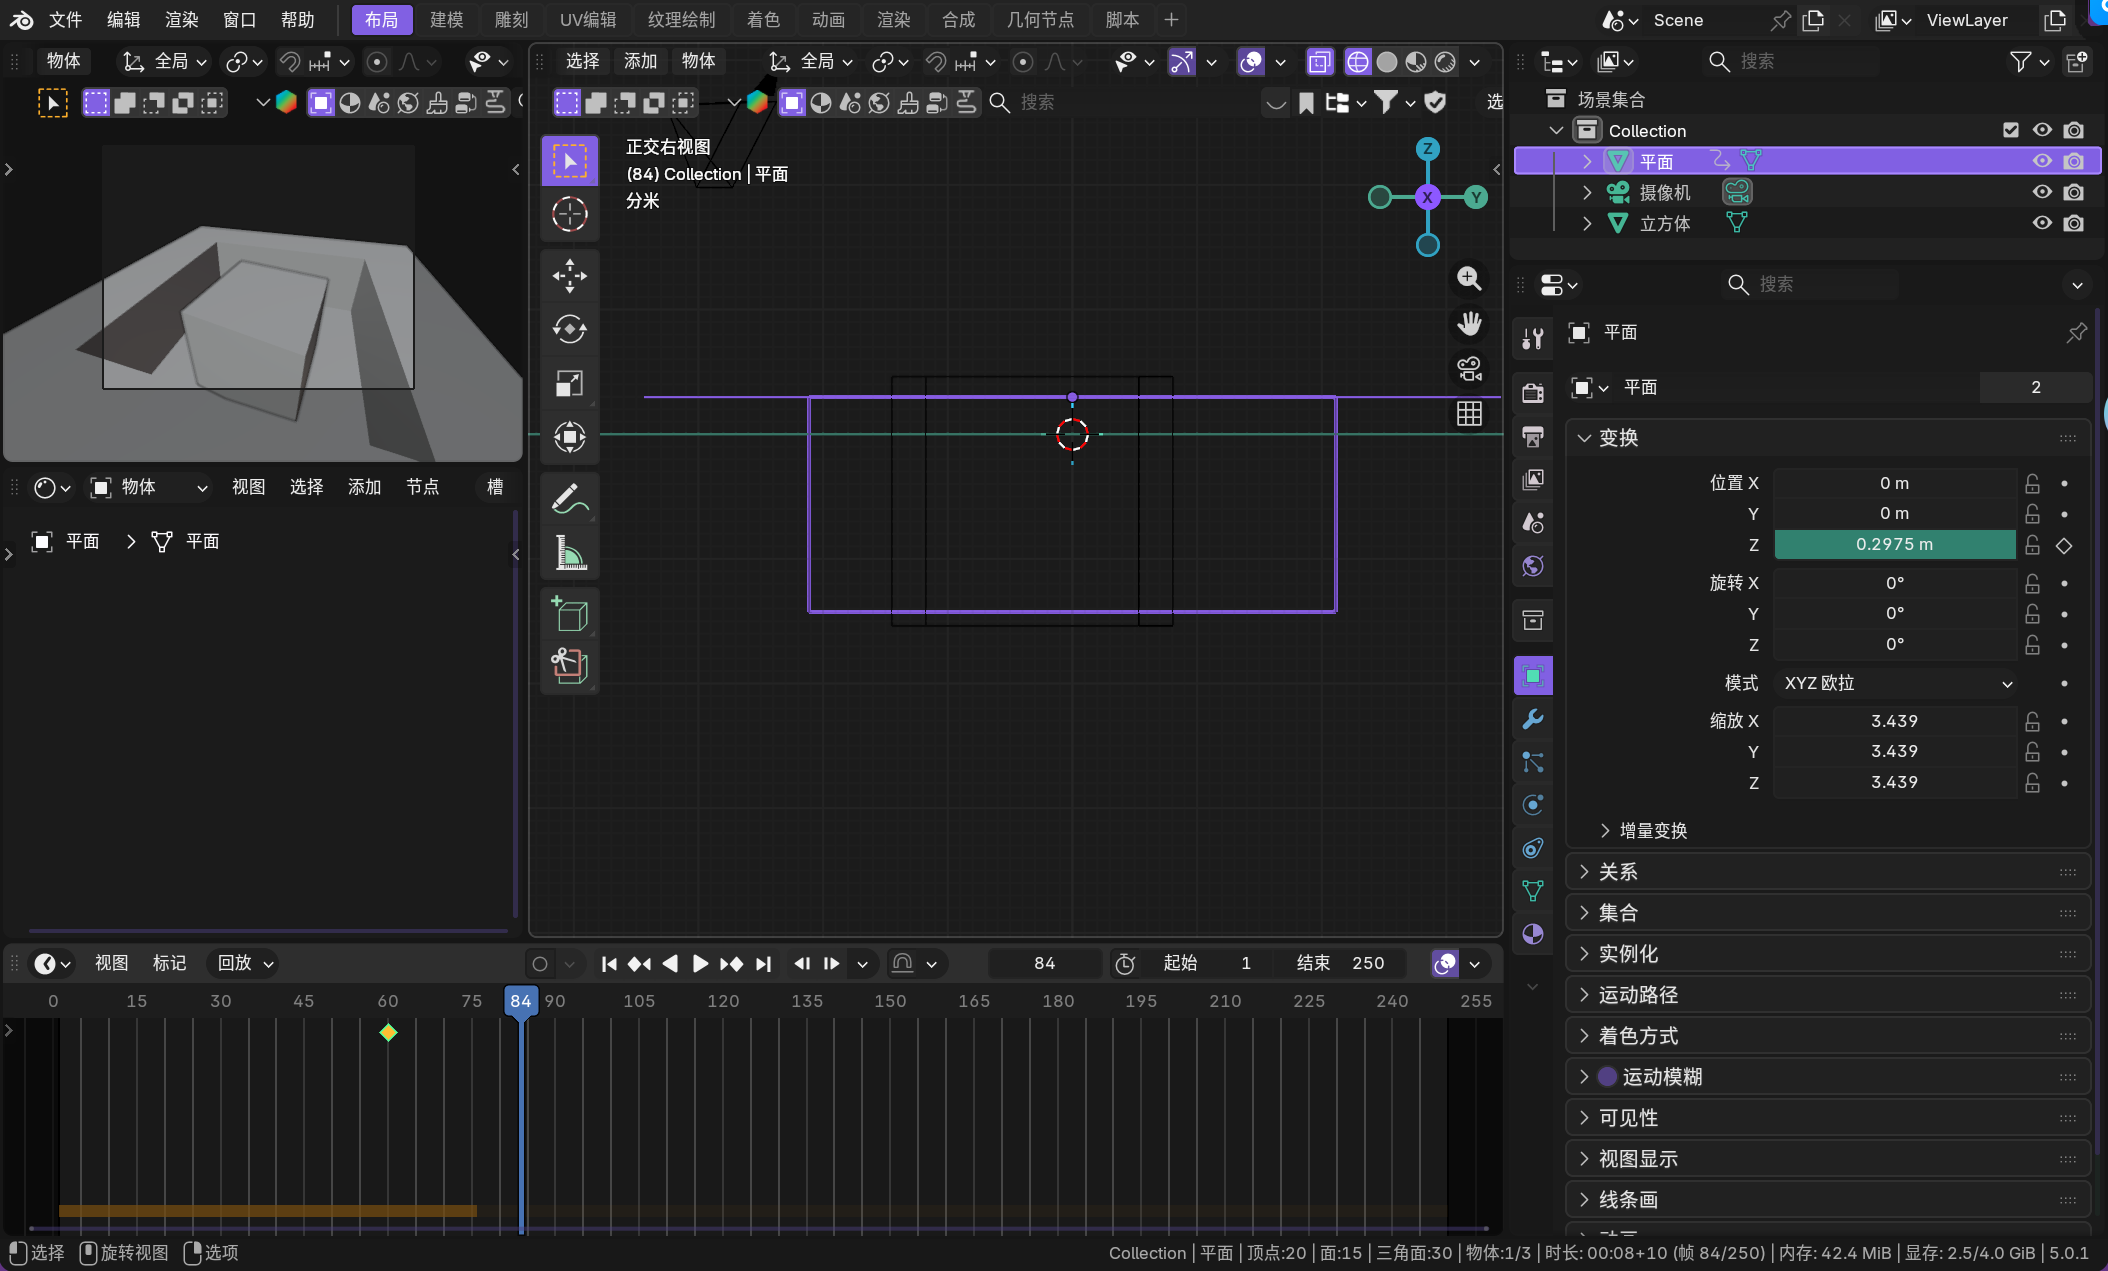This screenshot has height=1271, width=2108.
Task: Select the Measure ruler tool
Action: coord(570,552)
